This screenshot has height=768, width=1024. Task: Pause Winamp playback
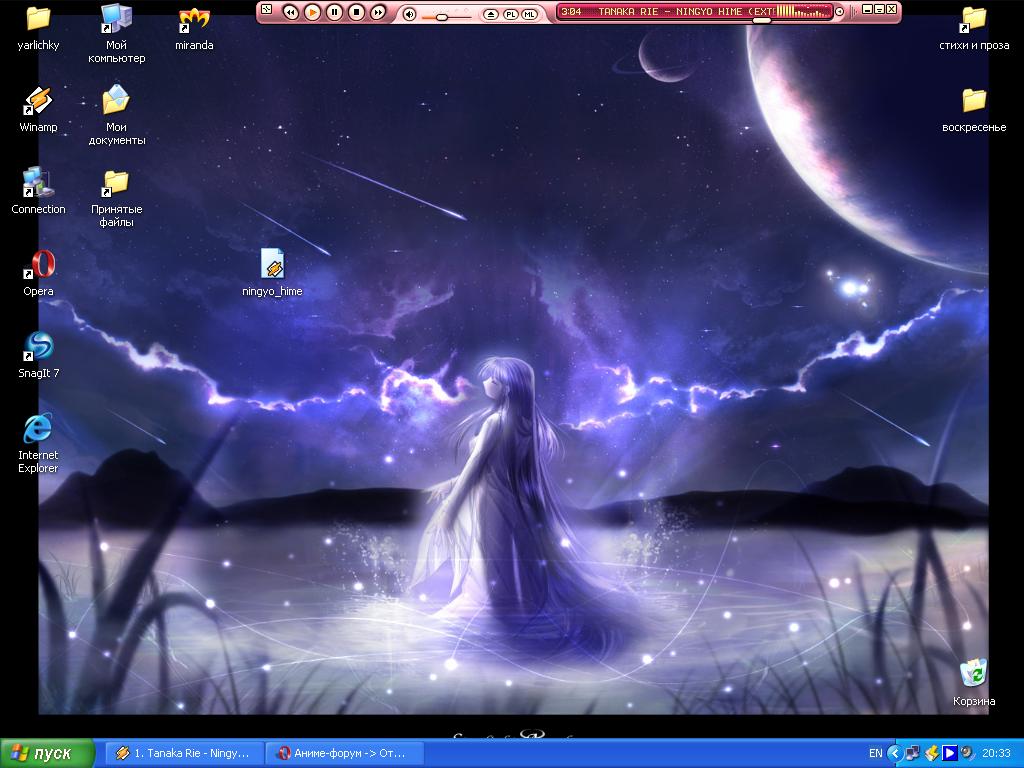[x=334, y=12]
